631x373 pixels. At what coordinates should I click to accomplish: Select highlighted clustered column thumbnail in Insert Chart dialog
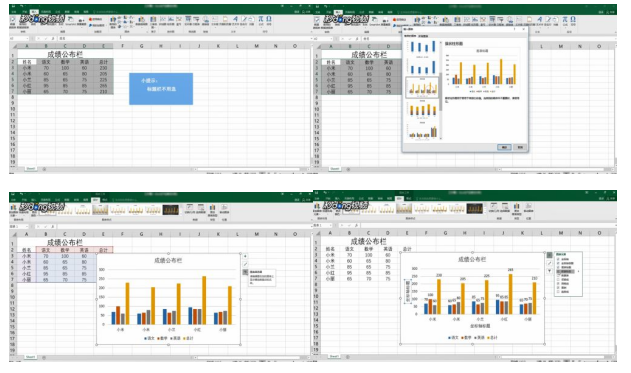422,87
